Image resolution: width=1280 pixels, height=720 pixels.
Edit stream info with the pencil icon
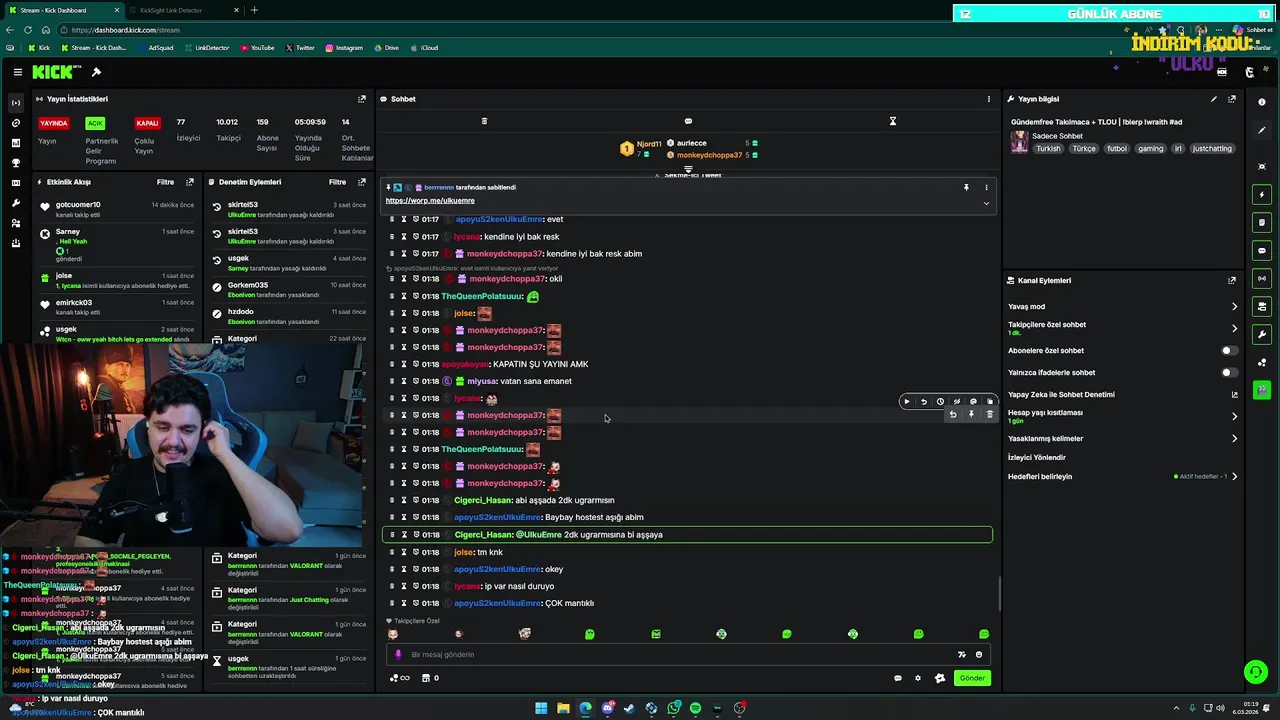click(1214, 99)
